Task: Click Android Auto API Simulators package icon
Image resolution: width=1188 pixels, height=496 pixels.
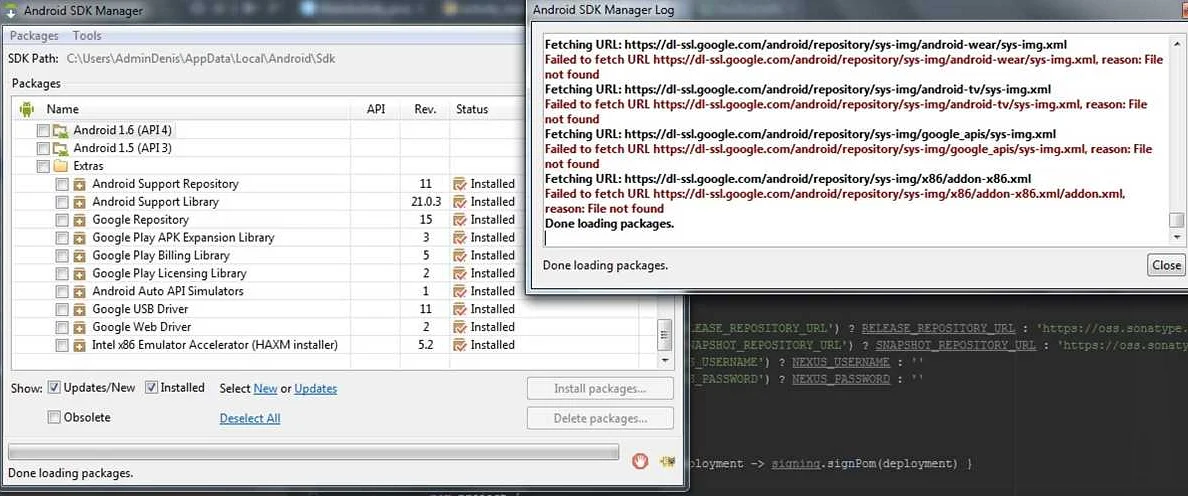Action: pos(80,292)
